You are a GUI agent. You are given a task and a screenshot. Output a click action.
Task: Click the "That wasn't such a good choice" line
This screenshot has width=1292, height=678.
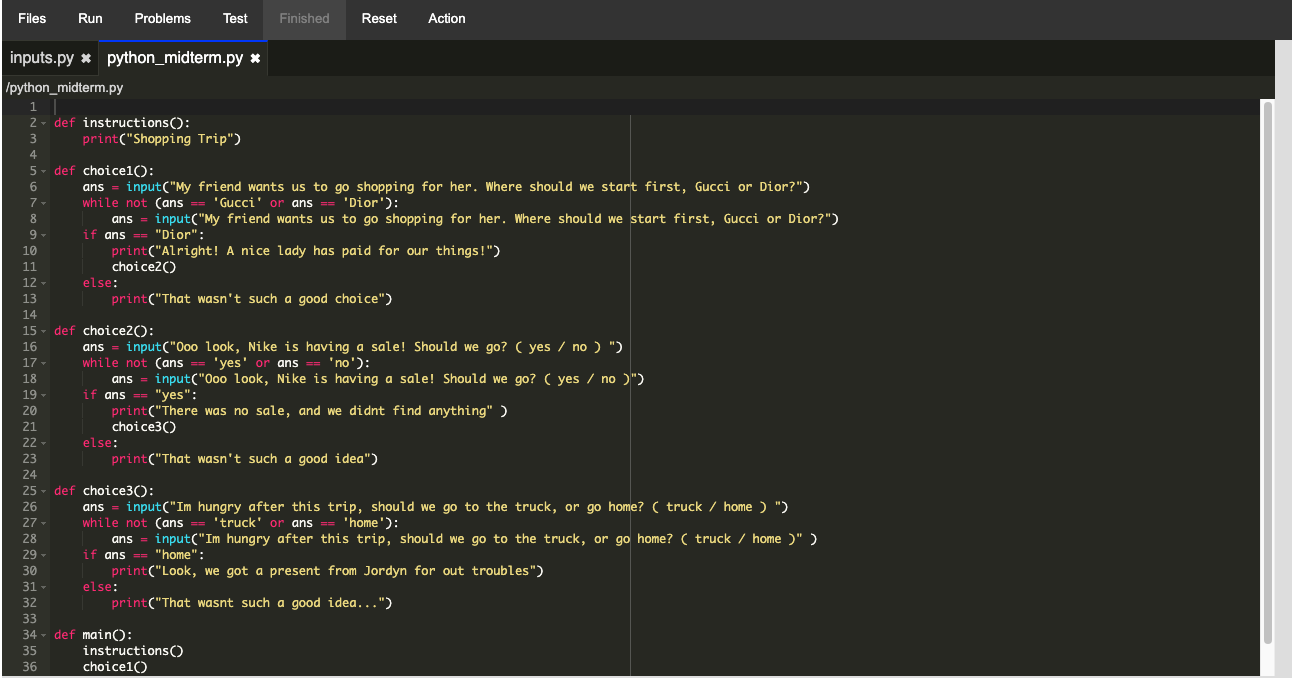point(252,299)
